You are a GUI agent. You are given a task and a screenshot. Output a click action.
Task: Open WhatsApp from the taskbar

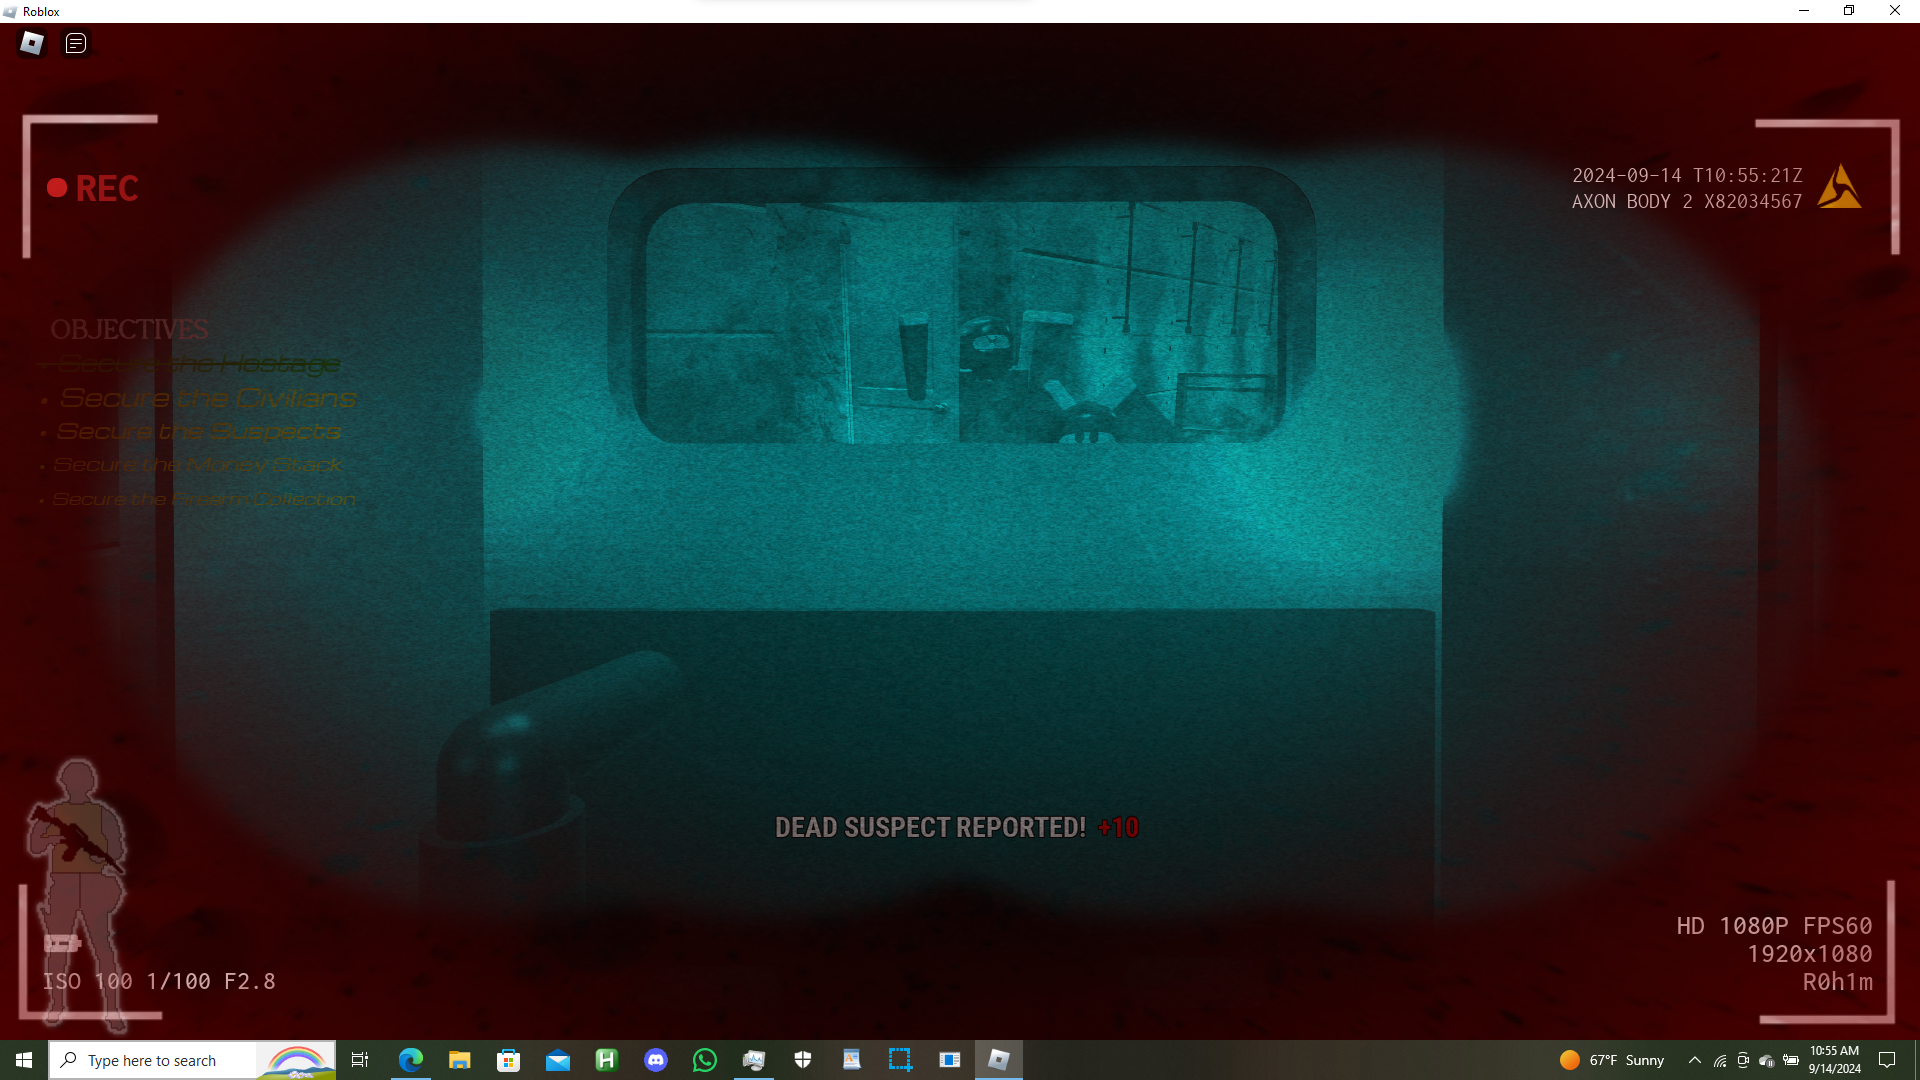click(704, 1060)
